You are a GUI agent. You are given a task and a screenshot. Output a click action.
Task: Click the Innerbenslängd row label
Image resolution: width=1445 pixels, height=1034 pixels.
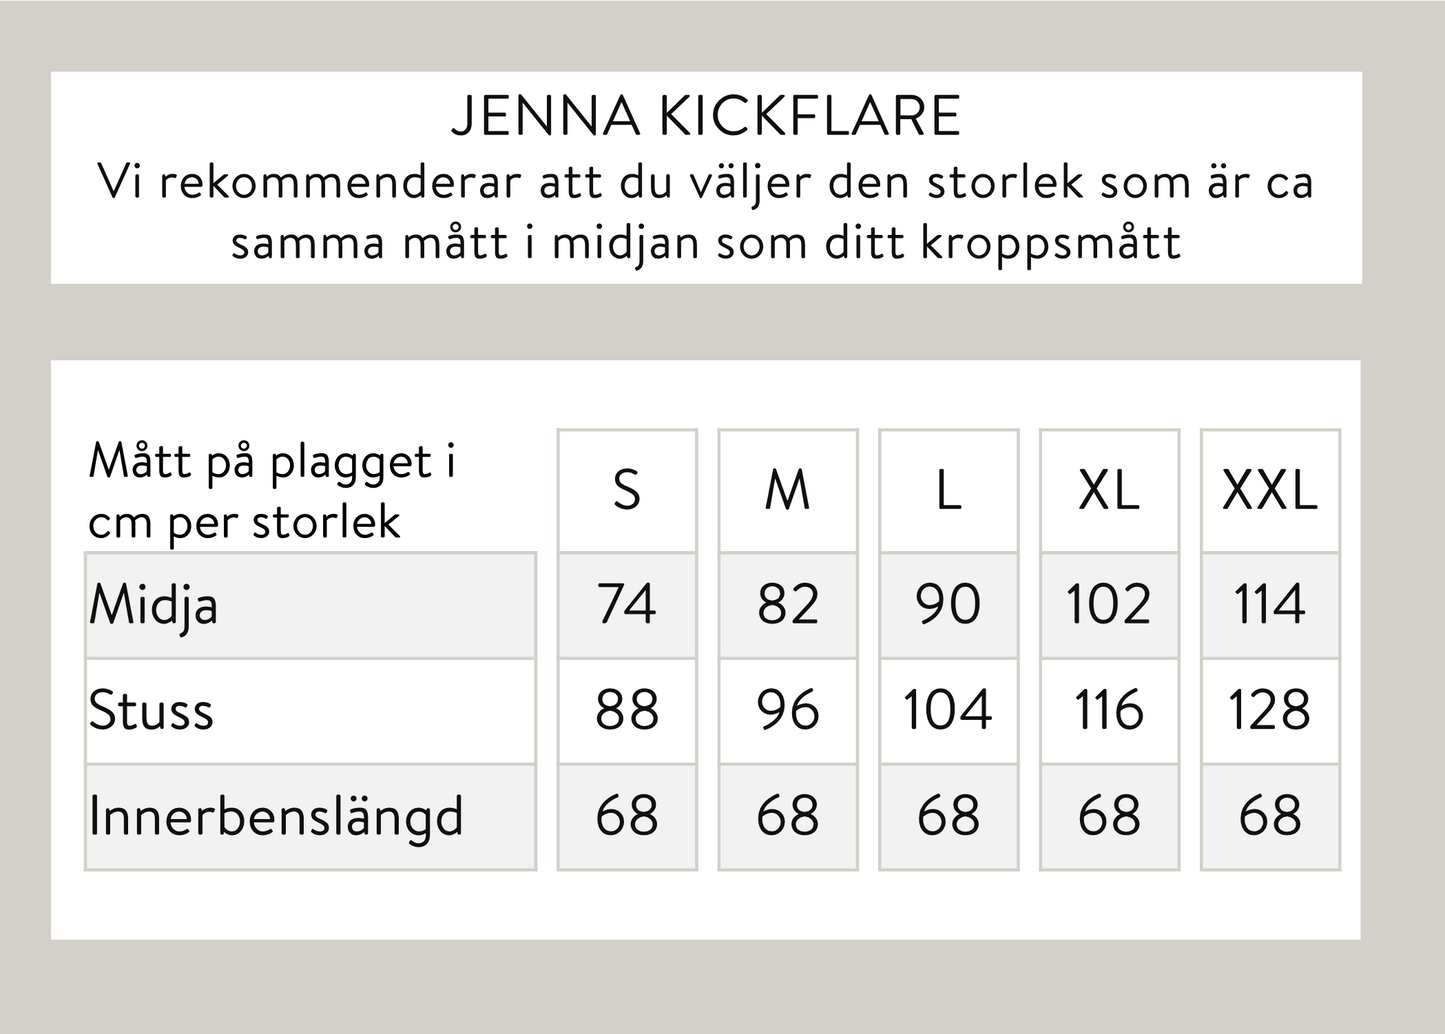276,817
